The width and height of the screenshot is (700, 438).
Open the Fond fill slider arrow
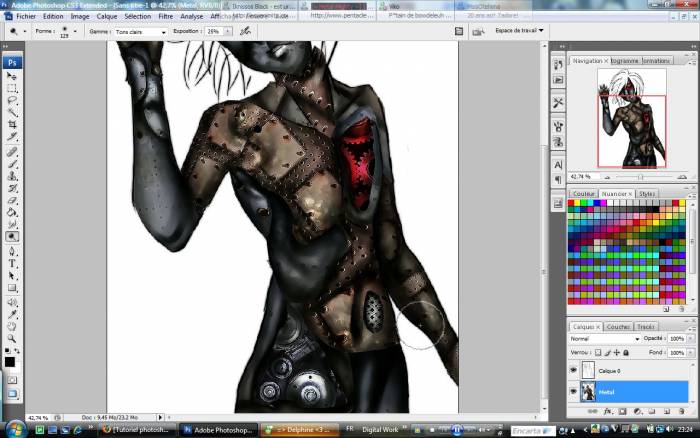click(691, 353)
